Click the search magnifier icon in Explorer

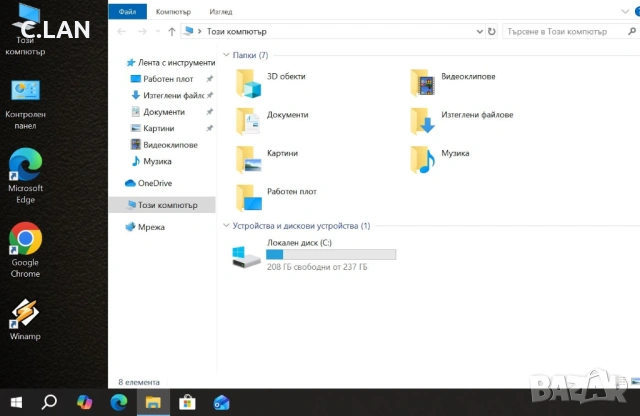pyautogui.click(x=632, y=31)
